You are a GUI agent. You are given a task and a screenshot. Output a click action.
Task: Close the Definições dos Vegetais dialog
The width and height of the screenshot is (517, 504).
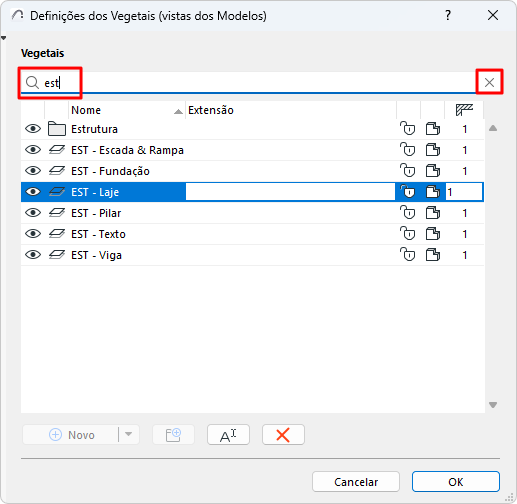pyautogui.click(x=493, y=15)
